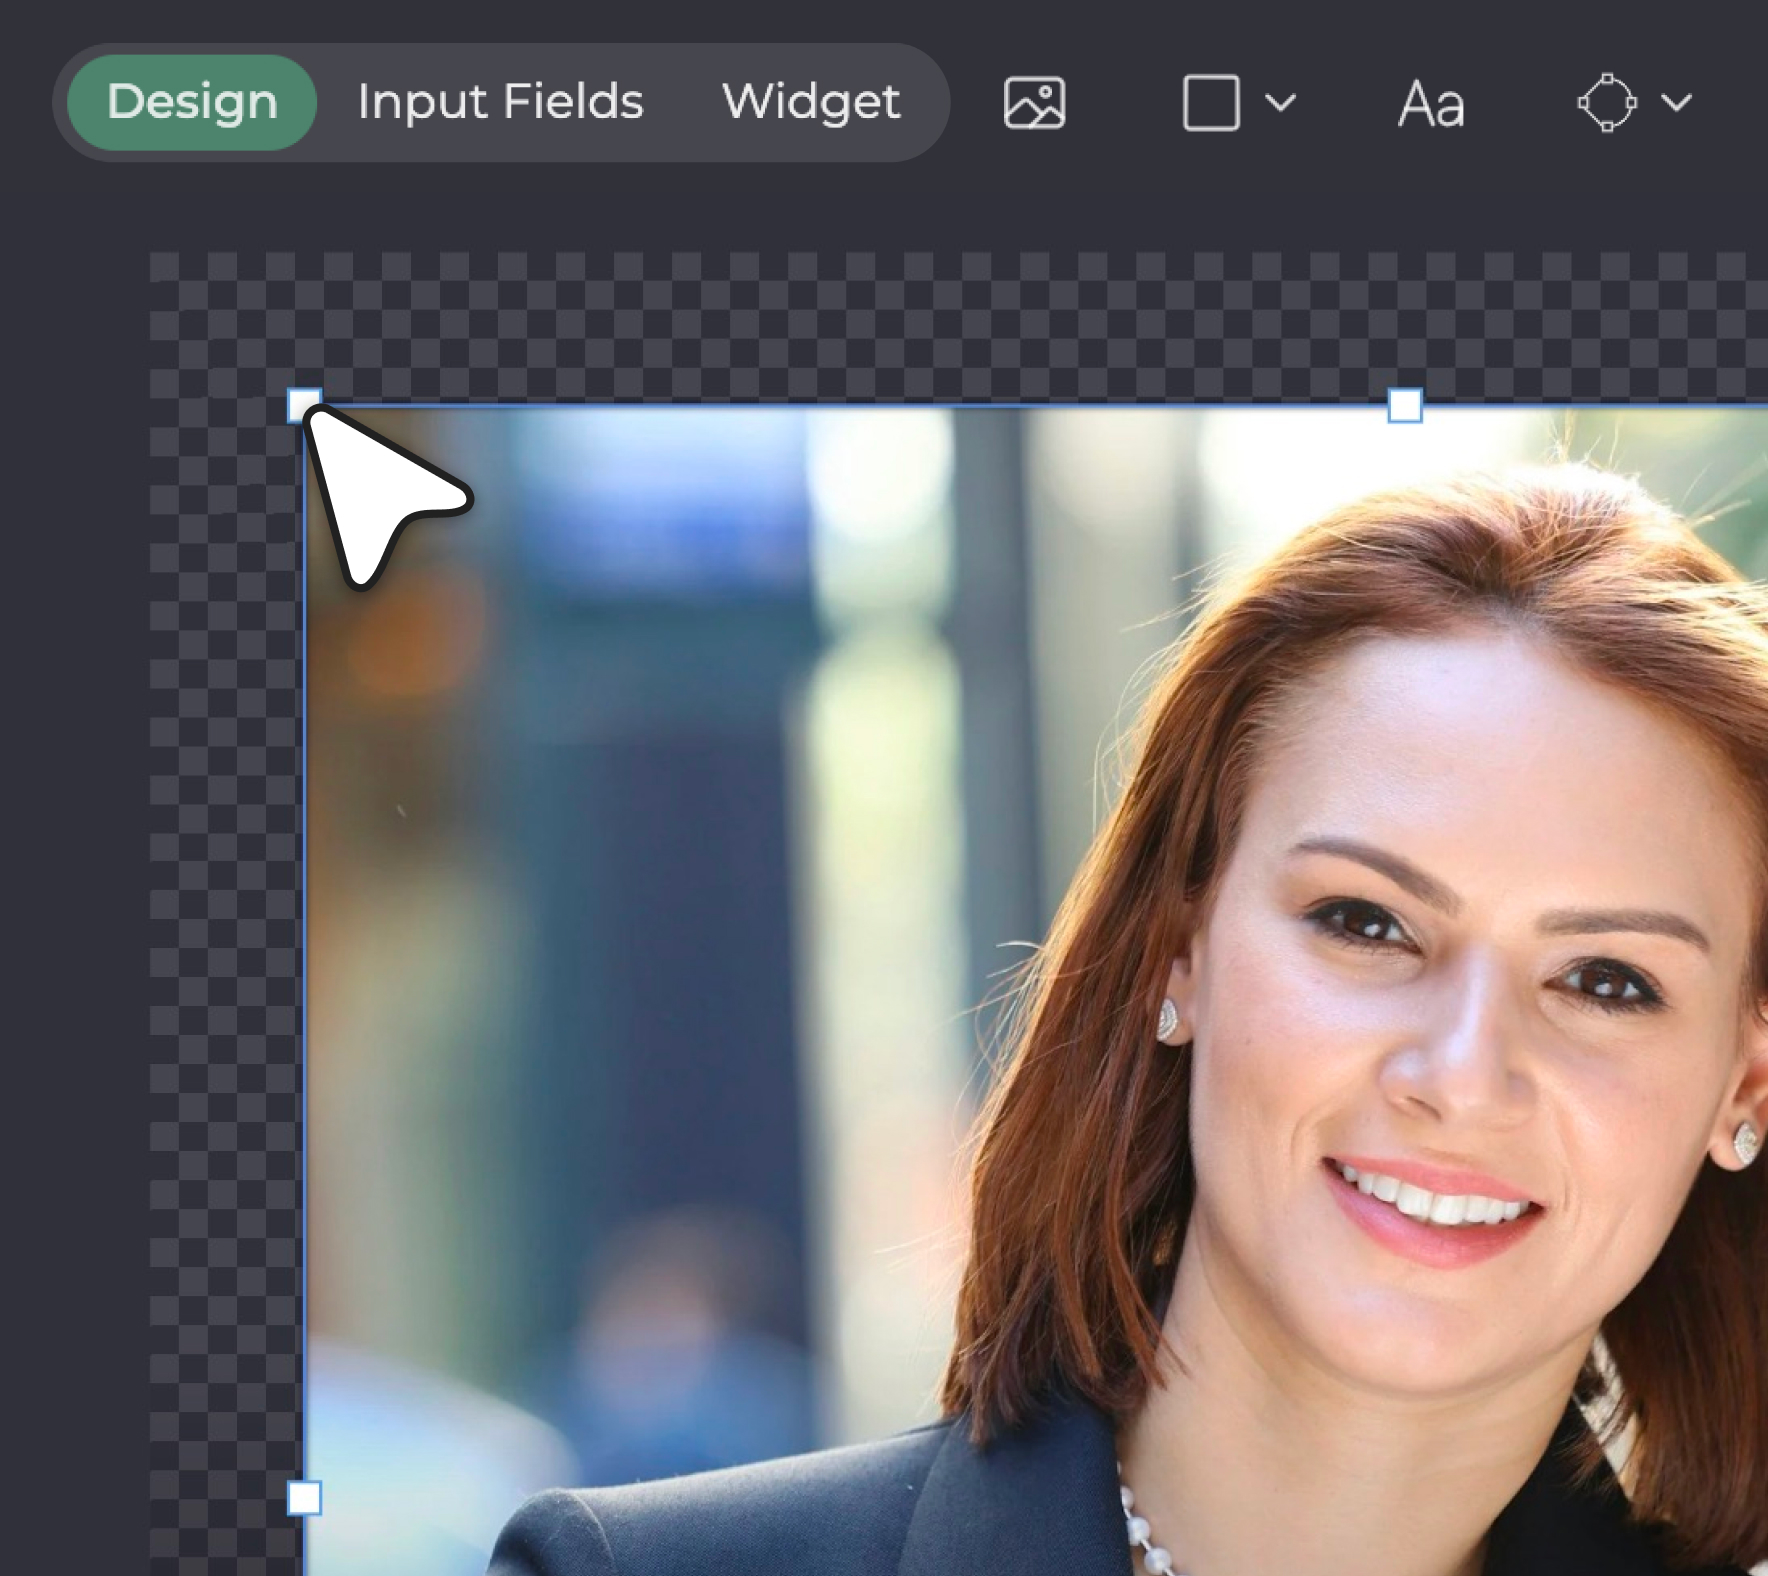This screenshot has width=1768, height=1576.
Task: Select the vector path tool
Action: (1607, 103)
